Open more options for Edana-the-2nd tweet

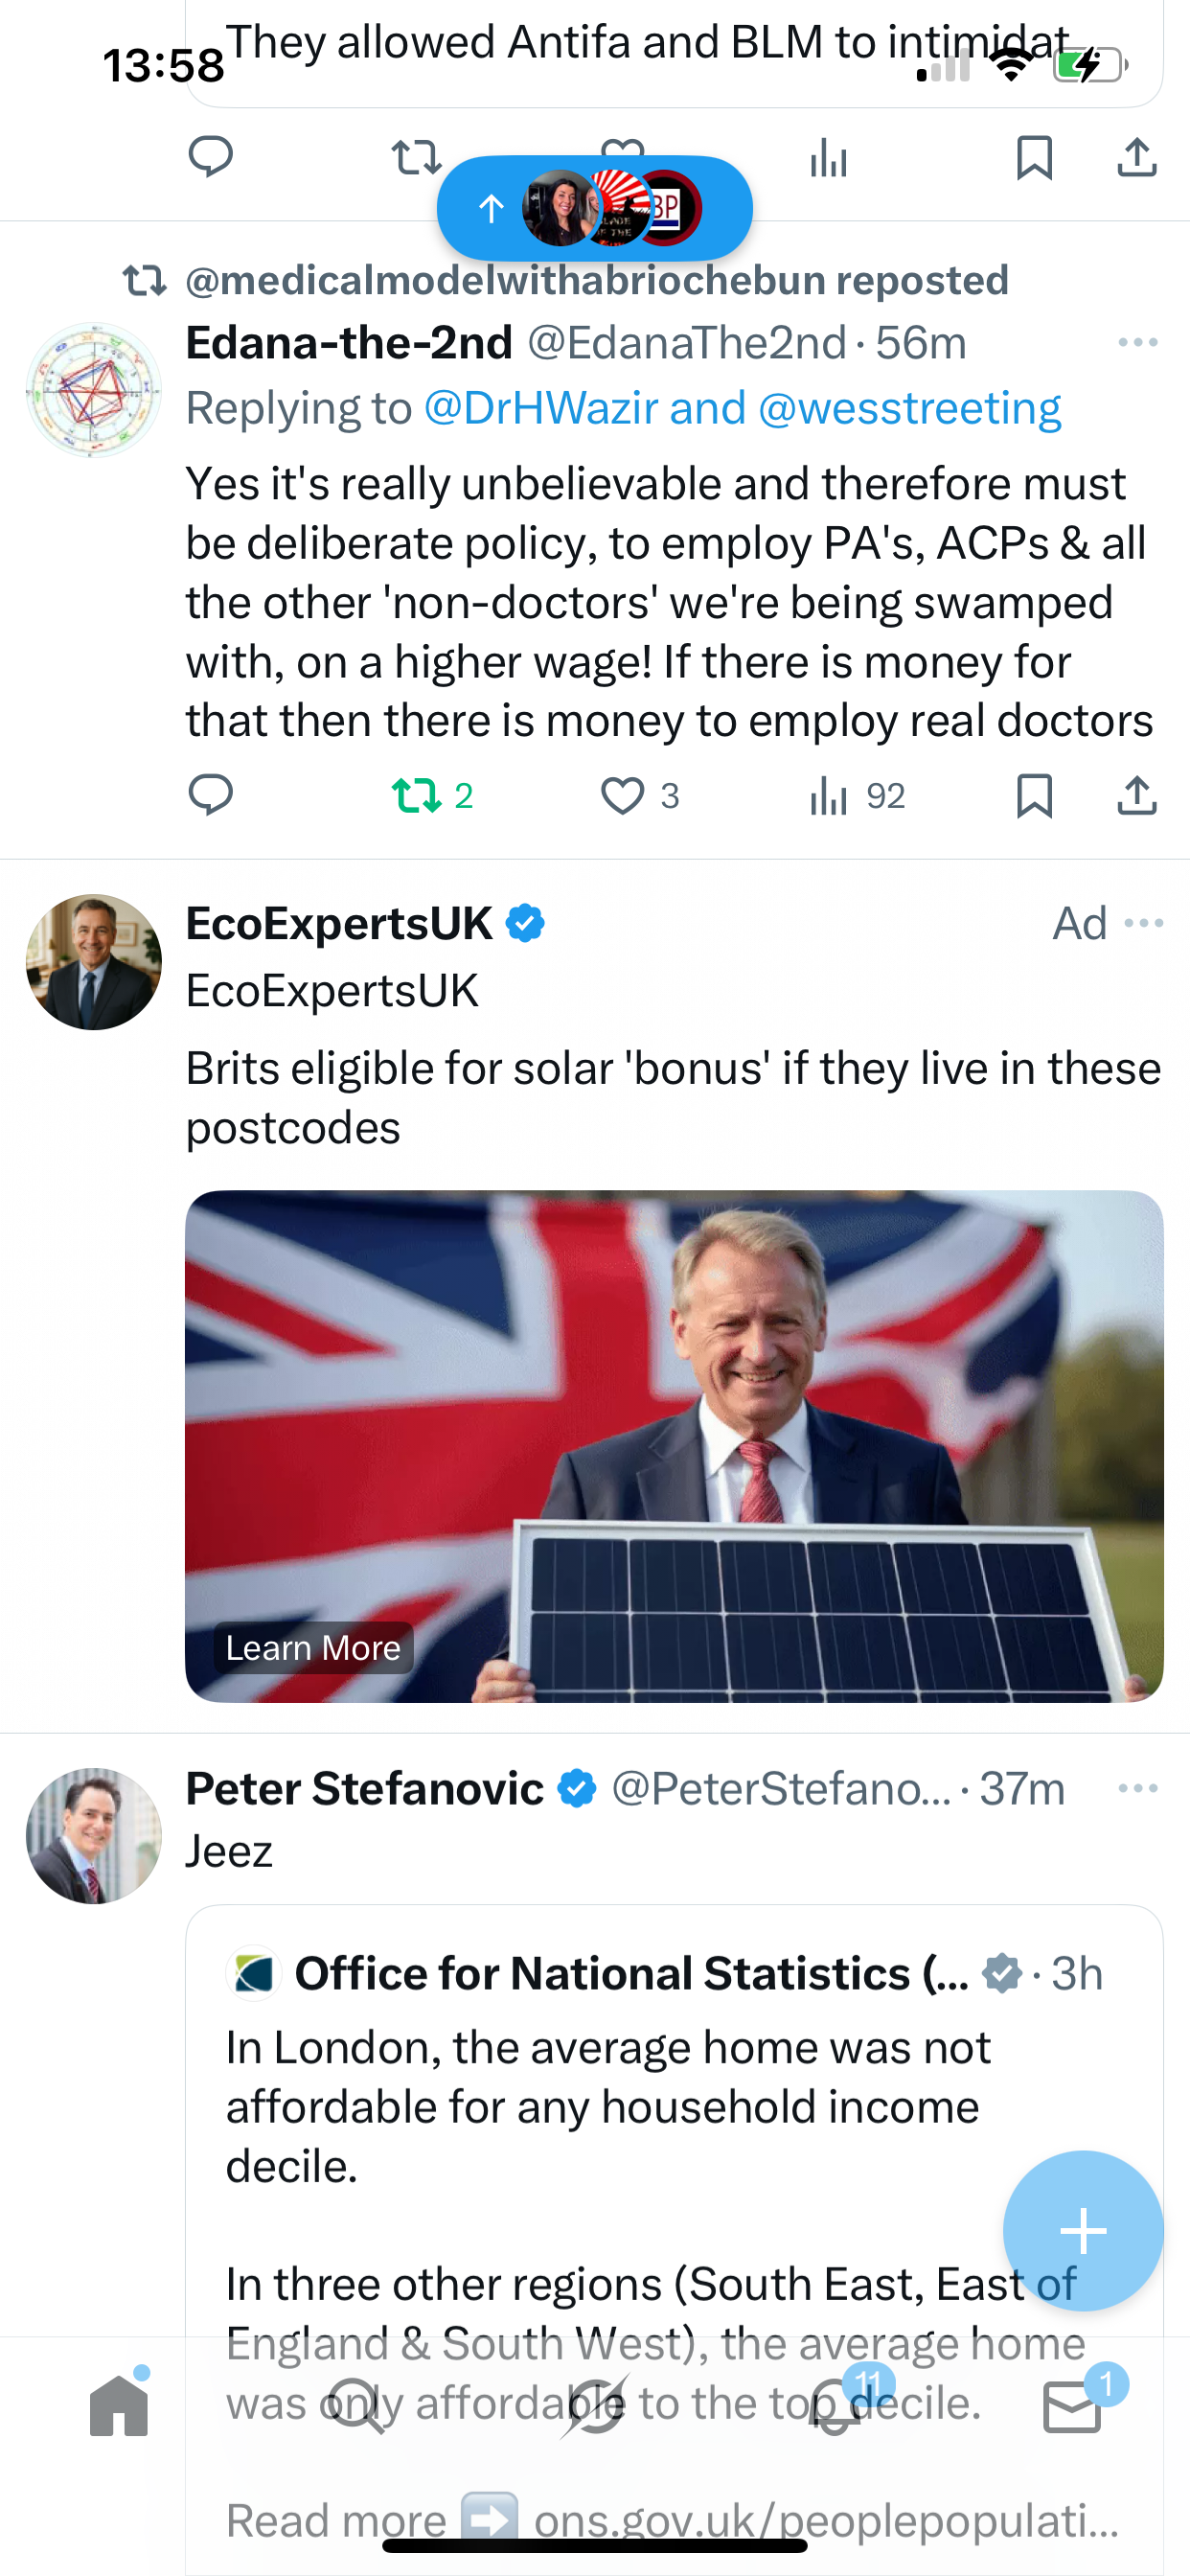point(1137,343)
